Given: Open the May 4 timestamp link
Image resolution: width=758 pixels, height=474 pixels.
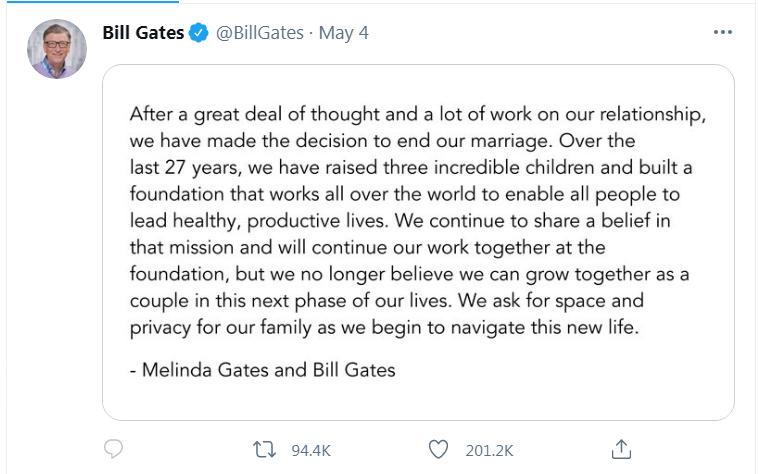Looking at the screenshot, I should coord(344,33).
